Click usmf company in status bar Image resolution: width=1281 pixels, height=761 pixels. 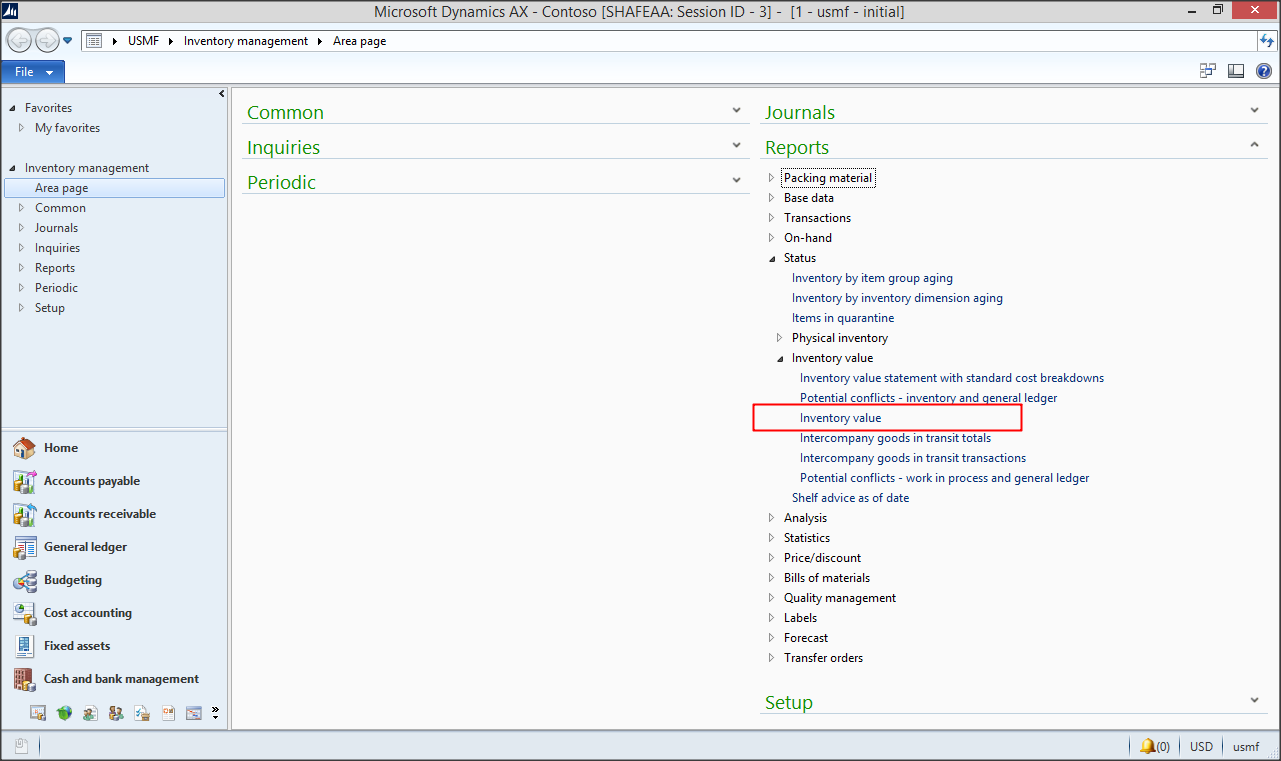pyautogui.click(x=1246, y=747)
